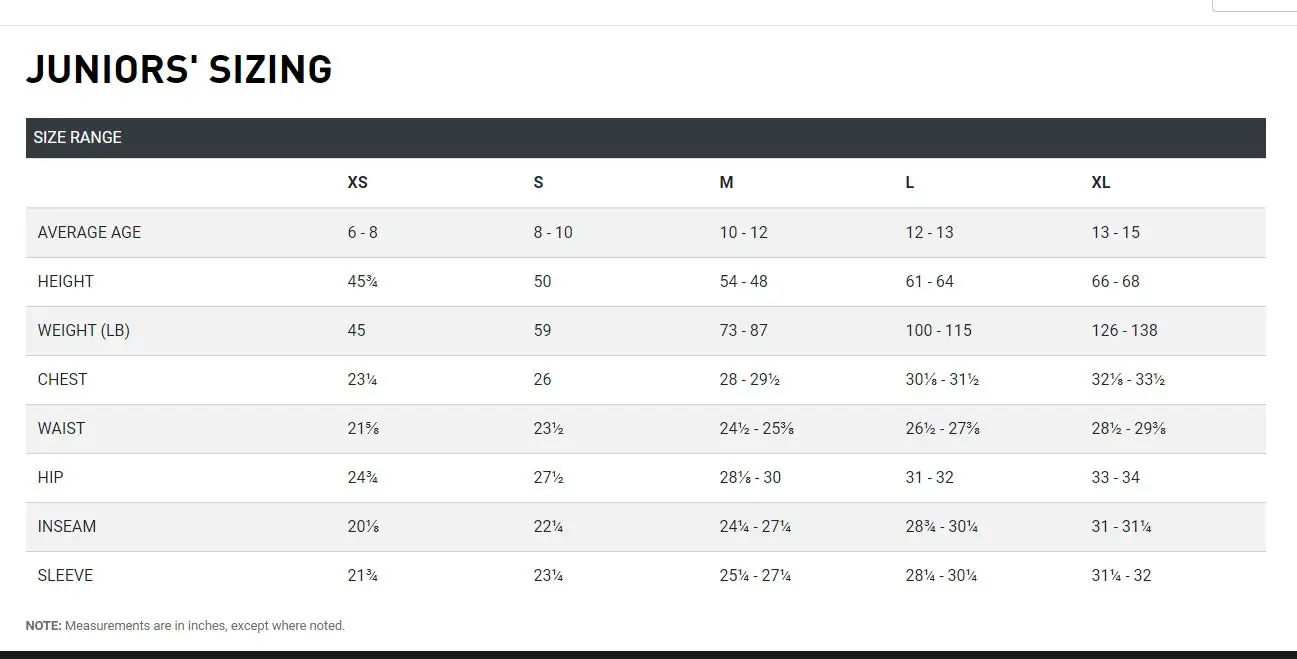This screenshot has height=659, width=1297.
Task: Click the WEIGHT (LB) row label
Action: point(84,330)
